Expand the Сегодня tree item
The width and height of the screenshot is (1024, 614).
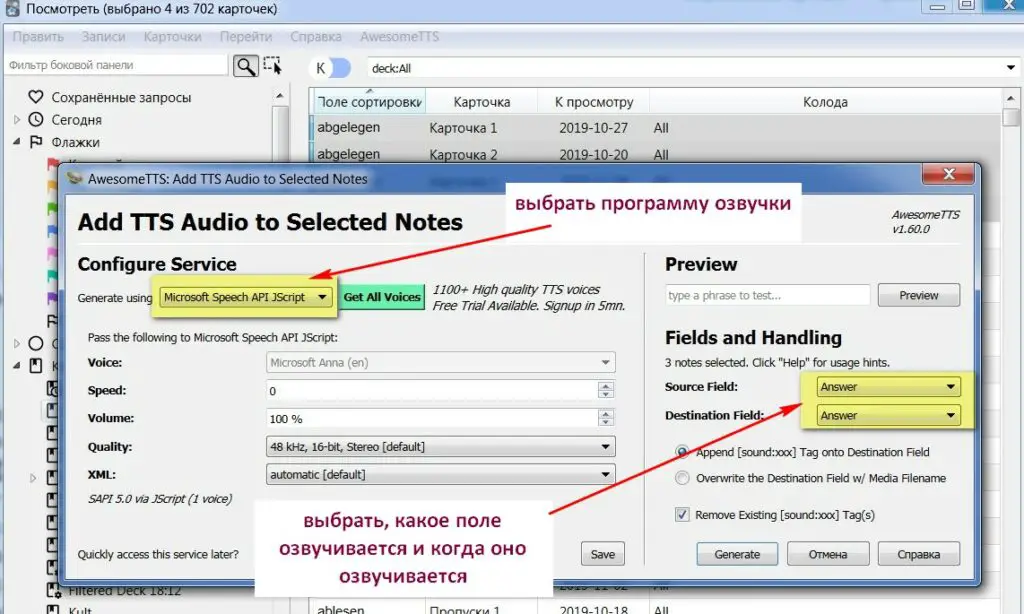pos(17,120)
